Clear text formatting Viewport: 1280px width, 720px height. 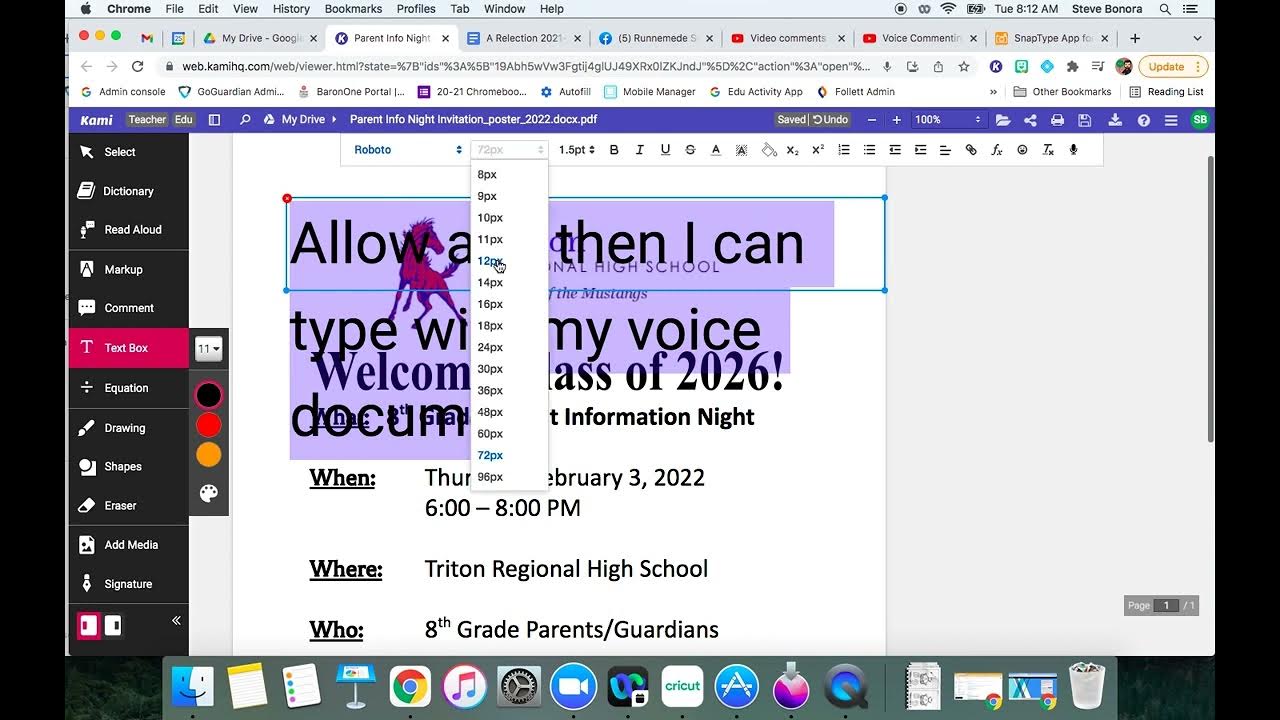[1048, 150]
